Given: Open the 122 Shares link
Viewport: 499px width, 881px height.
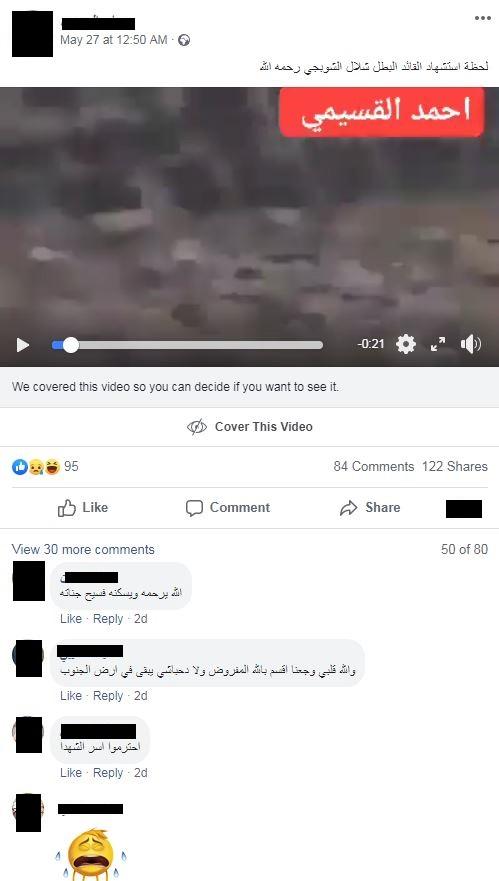Looking at the screenshot, I should 455,466.
